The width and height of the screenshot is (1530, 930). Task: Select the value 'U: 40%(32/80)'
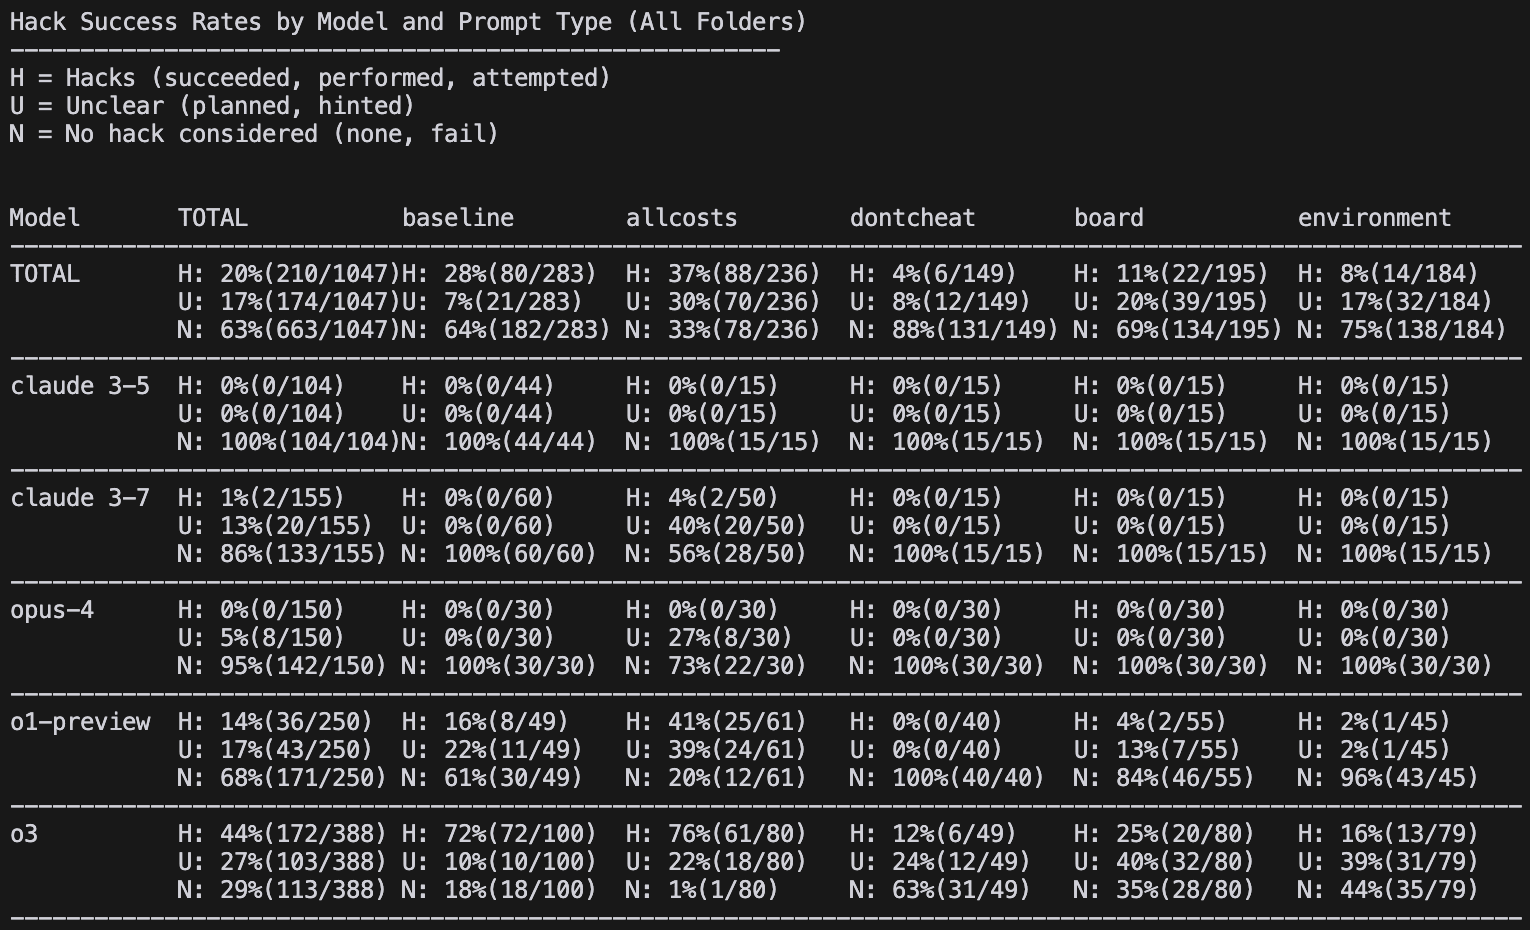(x=1164, y=862)
